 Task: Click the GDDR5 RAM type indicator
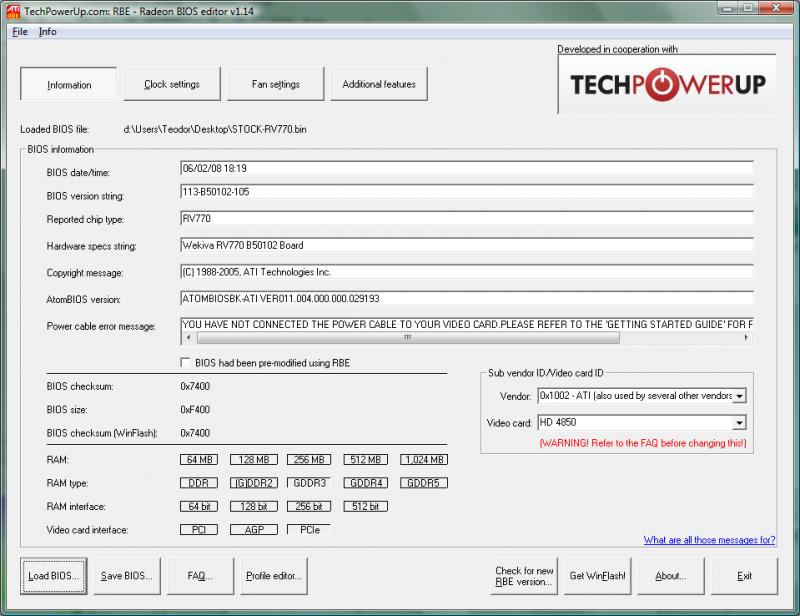coord(424,483)
